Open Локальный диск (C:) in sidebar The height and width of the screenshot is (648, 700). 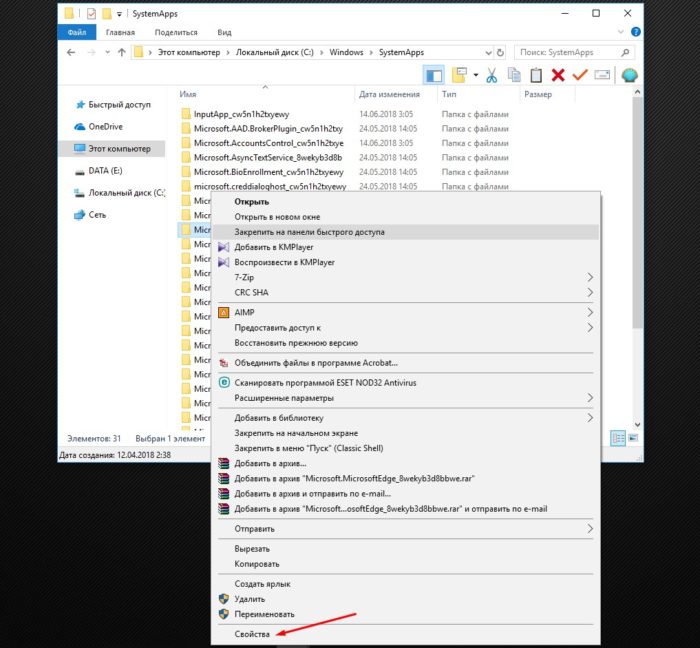pos(120,193)
